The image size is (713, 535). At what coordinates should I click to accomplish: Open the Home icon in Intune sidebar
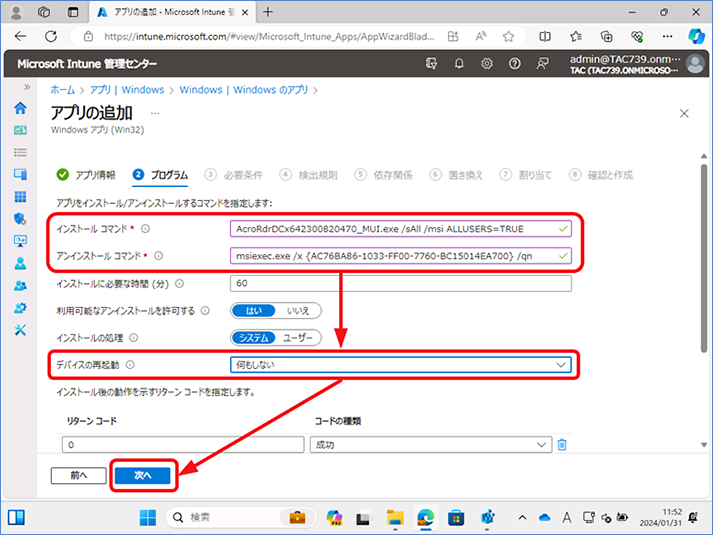20,108
